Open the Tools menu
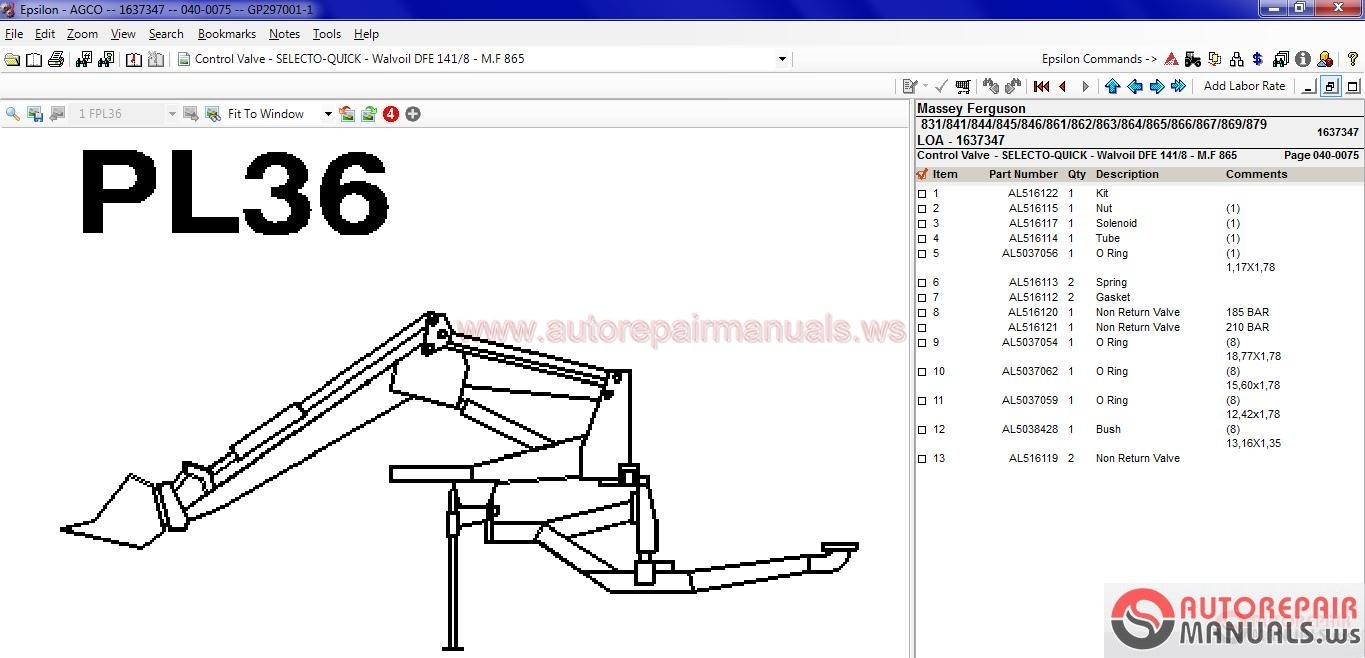 point(326,34)
